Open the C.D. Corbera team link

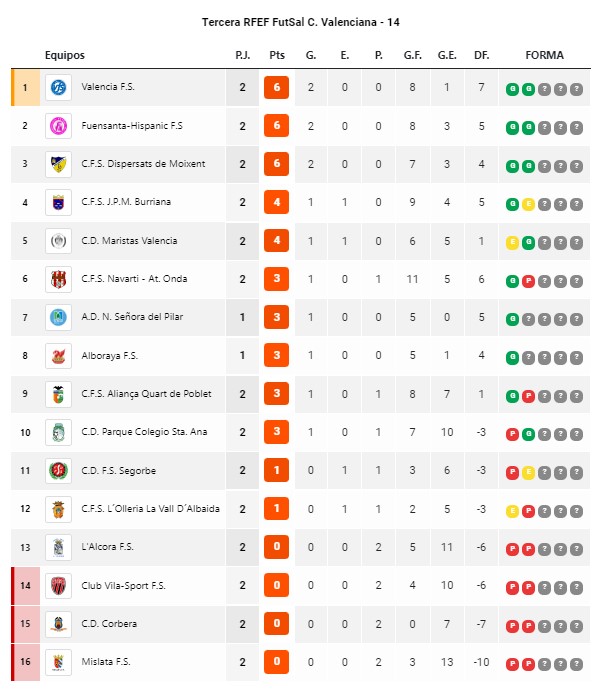click(x=109, y=624)
